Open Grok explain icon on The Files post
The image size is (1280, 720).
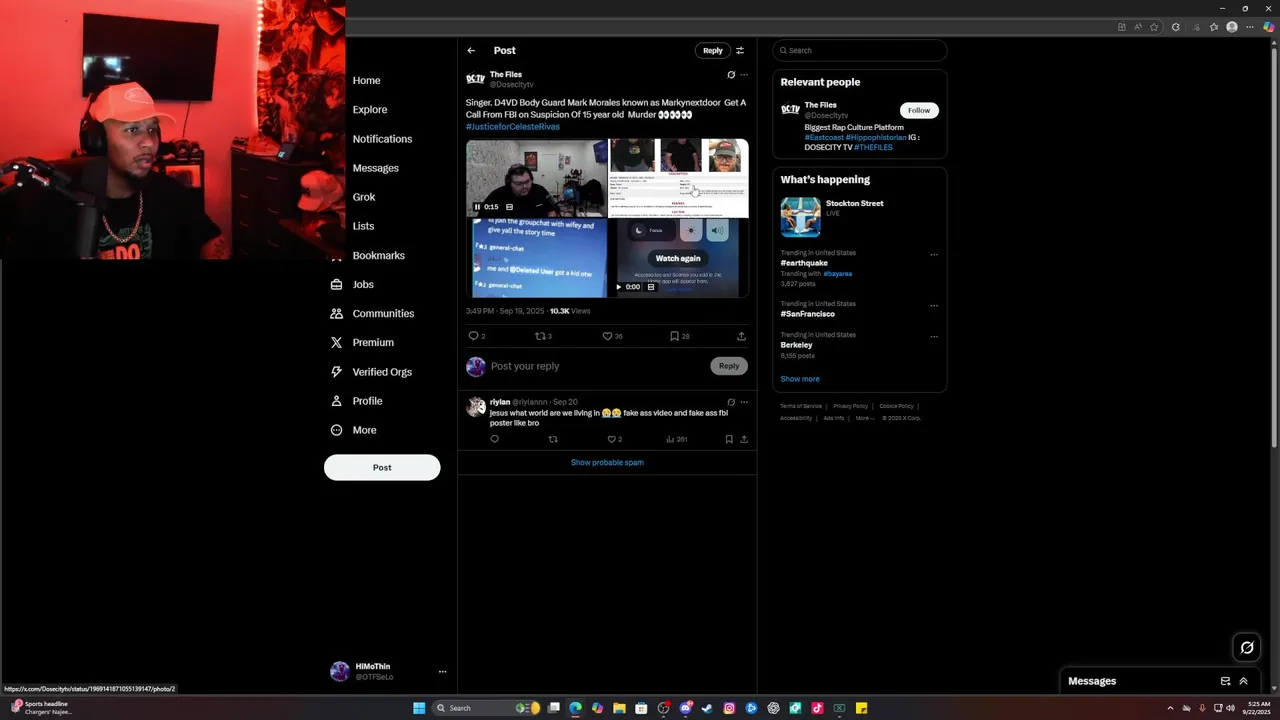pos(731,75)
